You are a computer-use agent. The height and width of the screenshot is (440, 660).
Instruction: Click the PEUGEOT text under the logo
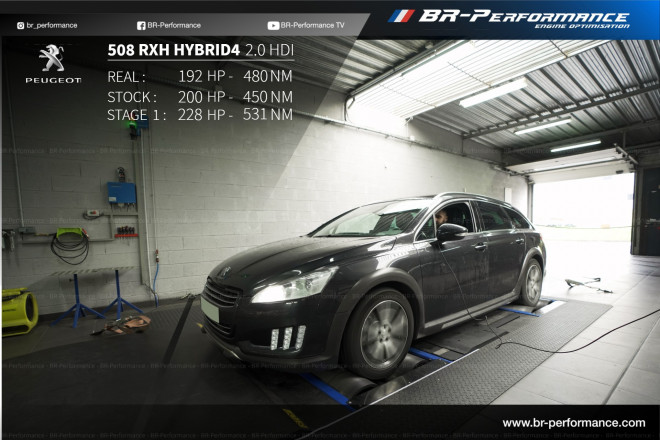pos(53,79)
